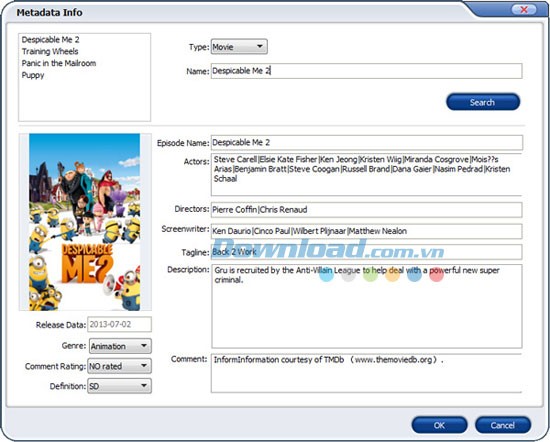Click the Screenwriter field
This screenshot has height=442, width=550.
coord(366,231)
